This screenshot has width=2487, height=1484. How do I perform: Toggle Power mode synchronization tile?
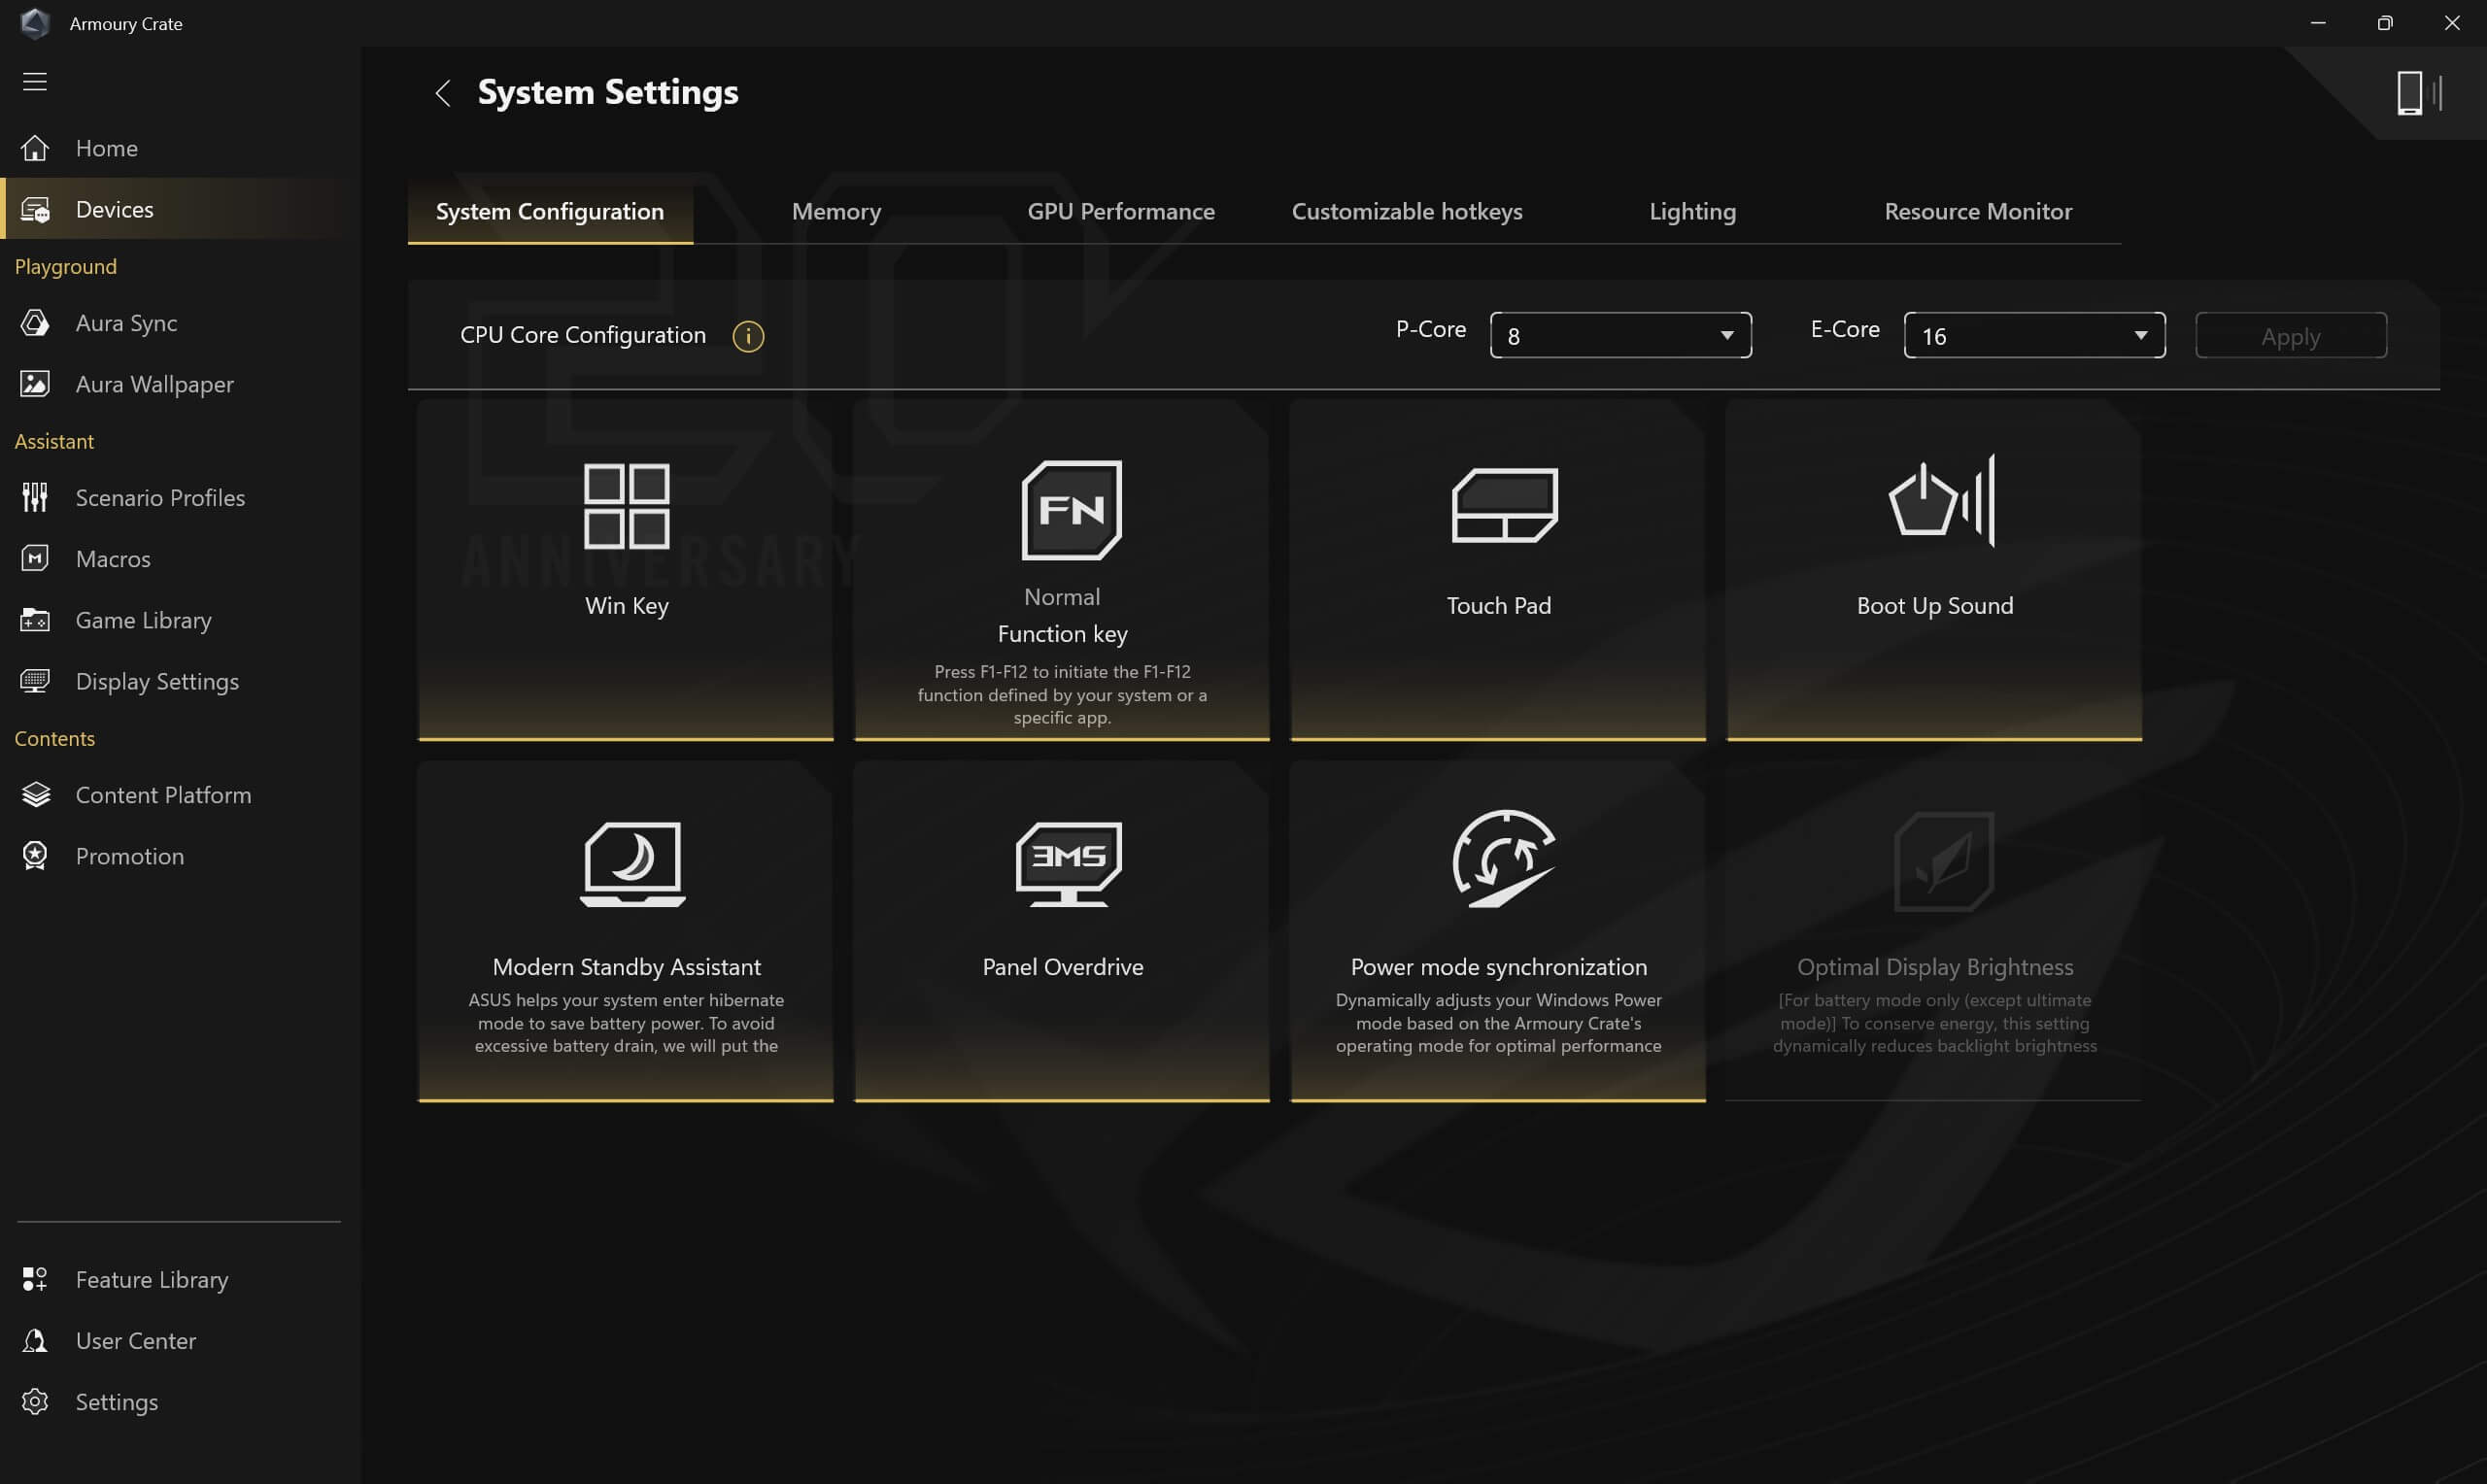[1498, 932]
